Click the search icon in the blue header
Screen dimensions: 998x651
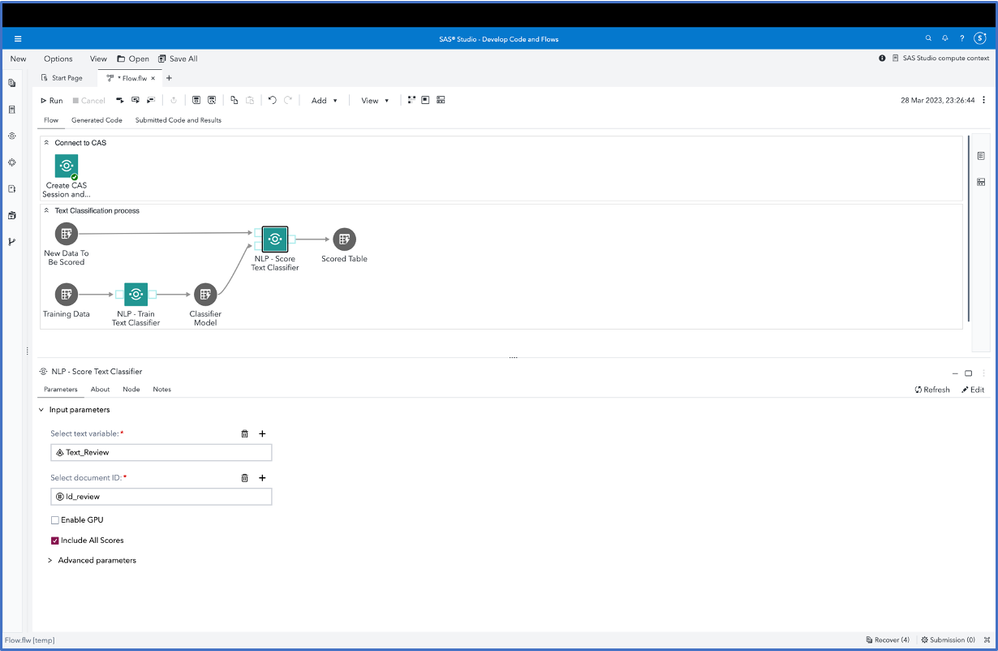(x=929, y=38)
